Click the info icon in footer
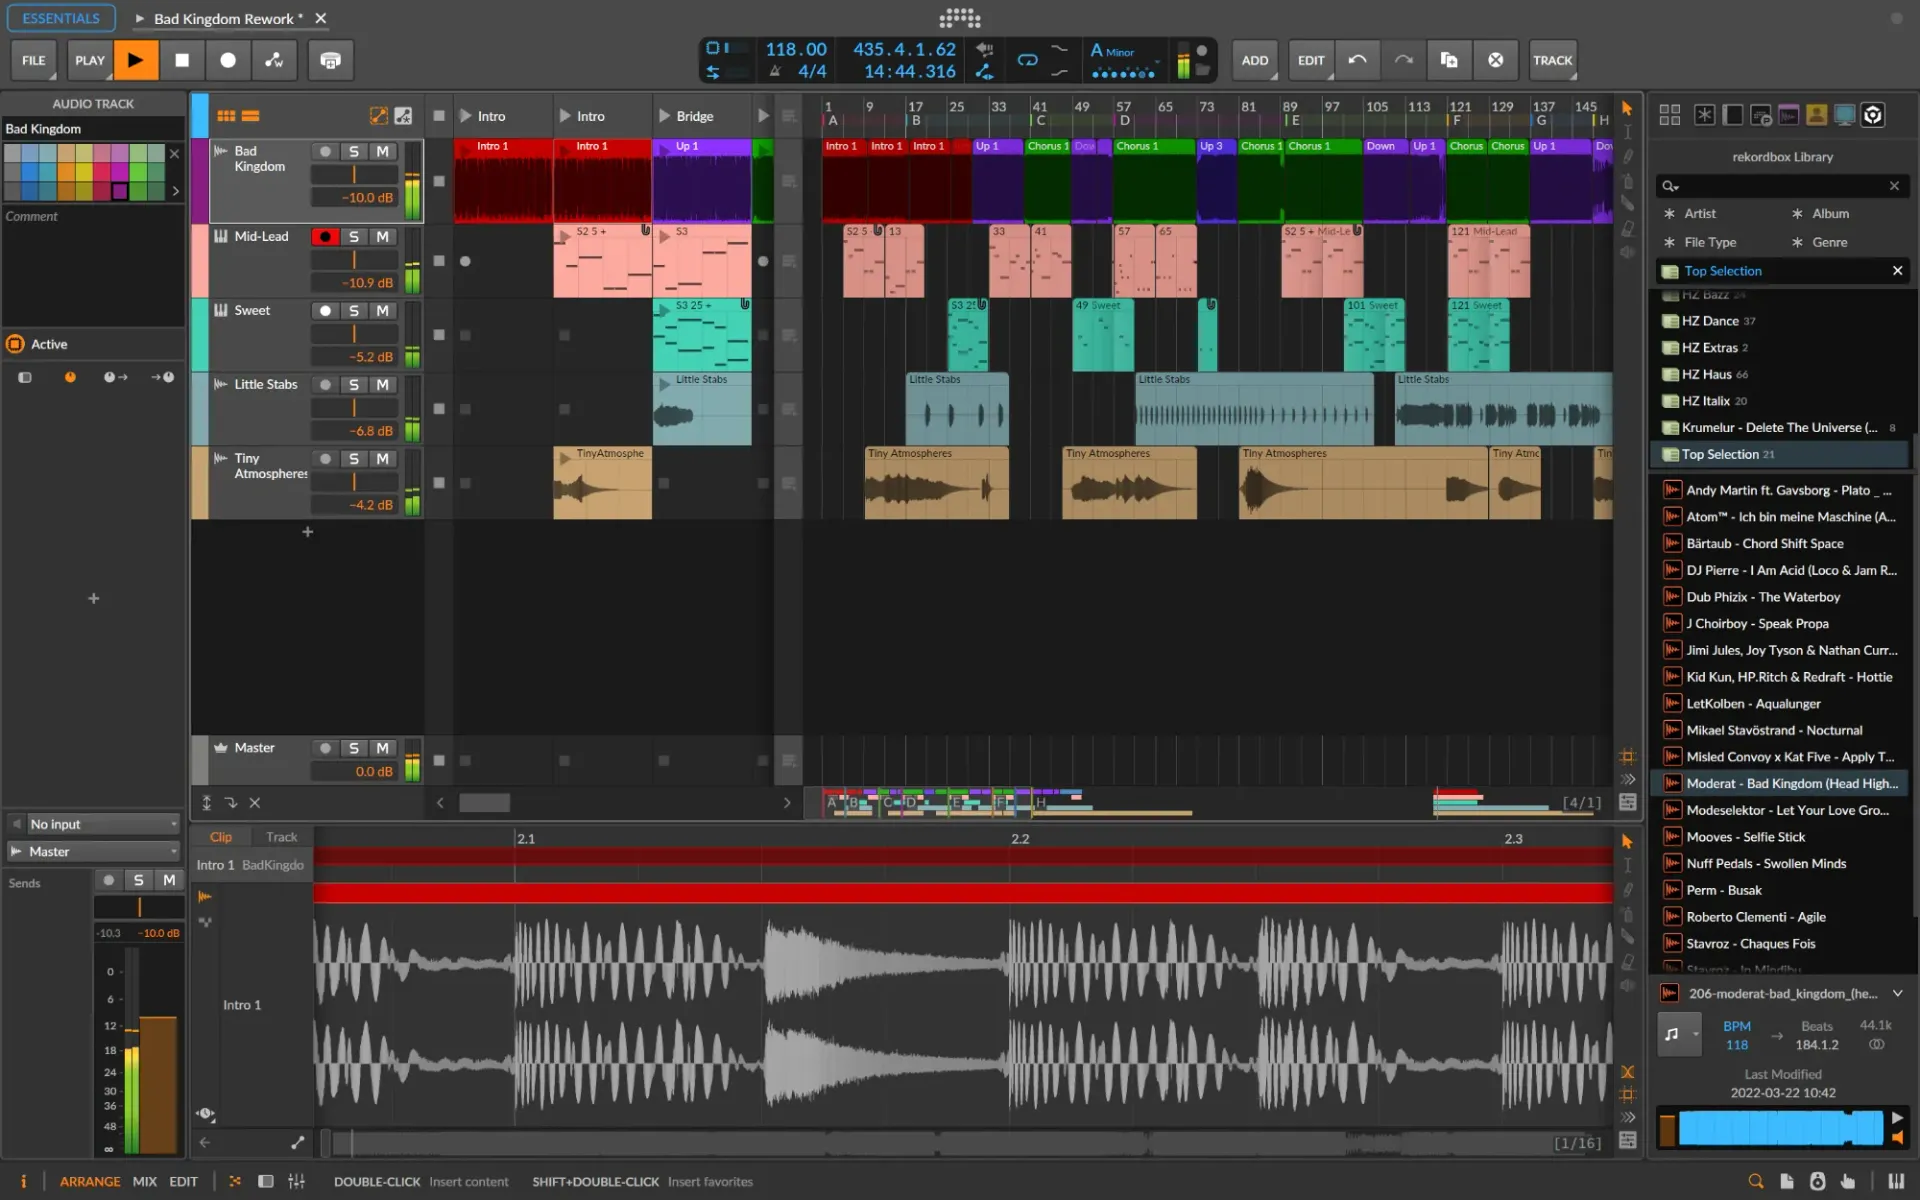Image resolution: width=1920 pixels, height=1200 pixels. pyautogui.click(x=23, y=1181)
